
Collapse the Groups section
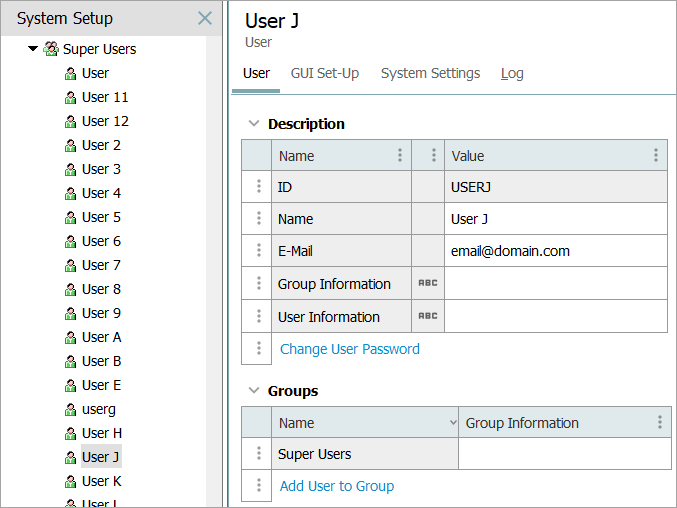click(254, 391)
